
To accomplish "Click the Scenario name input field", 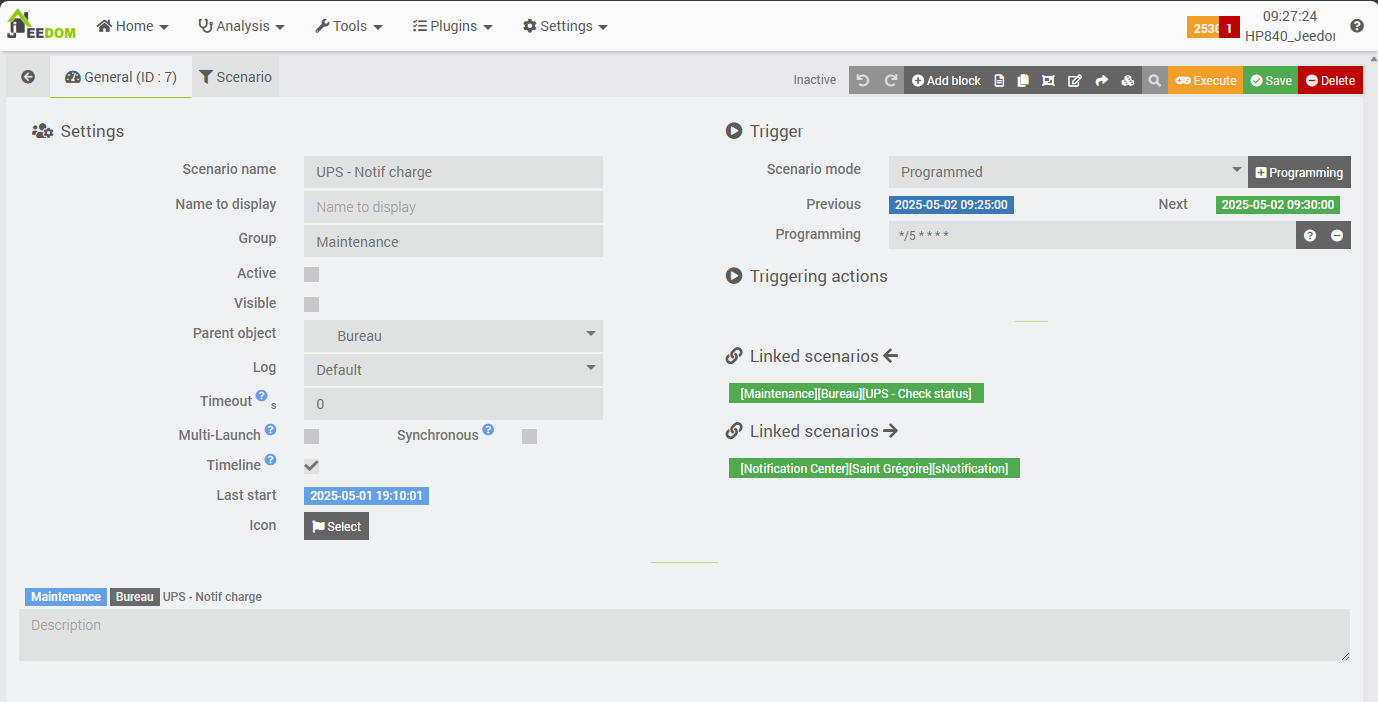I will pyautogui.click(x=453, y=172).
